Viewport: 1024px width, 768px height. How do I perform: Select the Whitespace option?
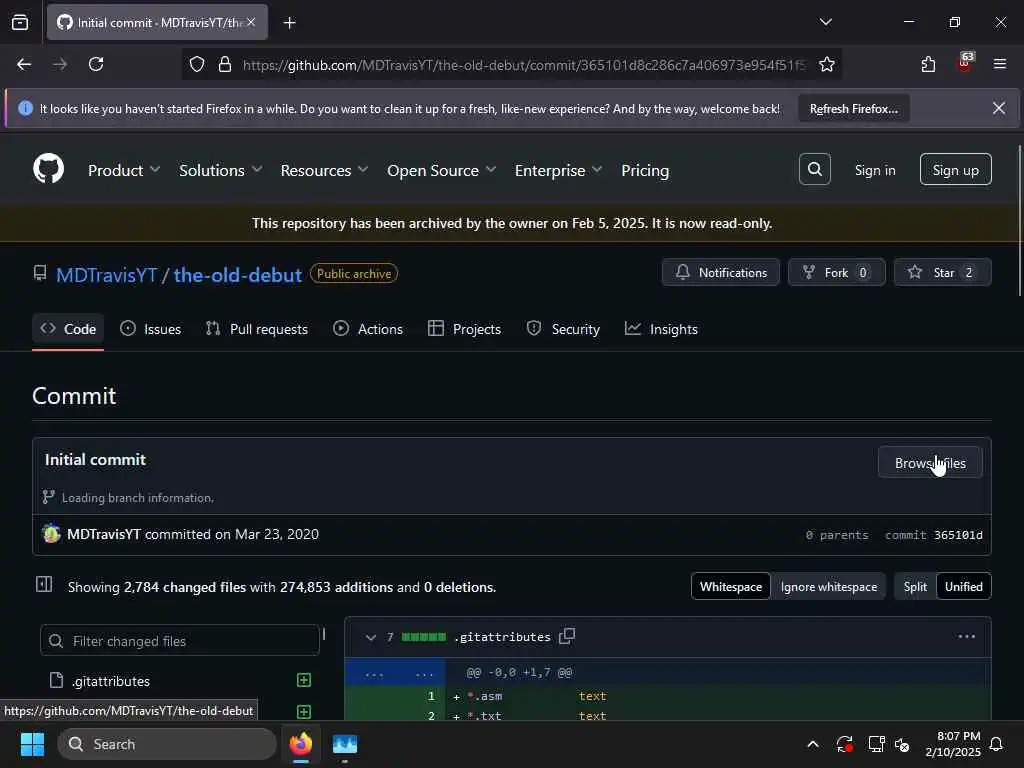pos(731,586)
